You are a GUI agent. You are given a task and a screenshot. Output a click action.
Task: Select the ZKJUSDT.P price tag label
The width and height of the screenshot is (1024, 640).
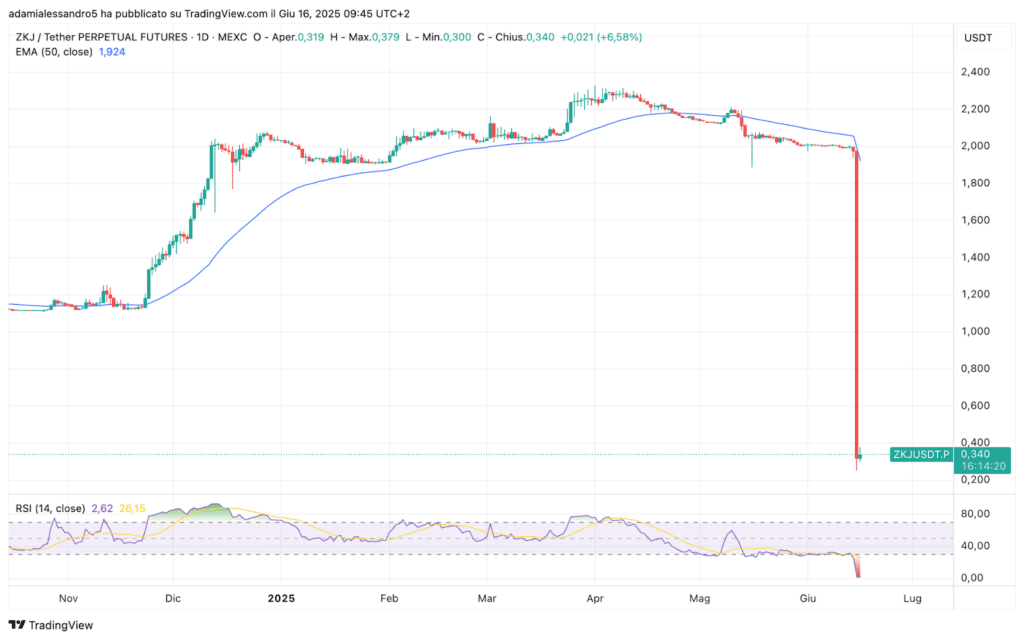tap(921, 455)
